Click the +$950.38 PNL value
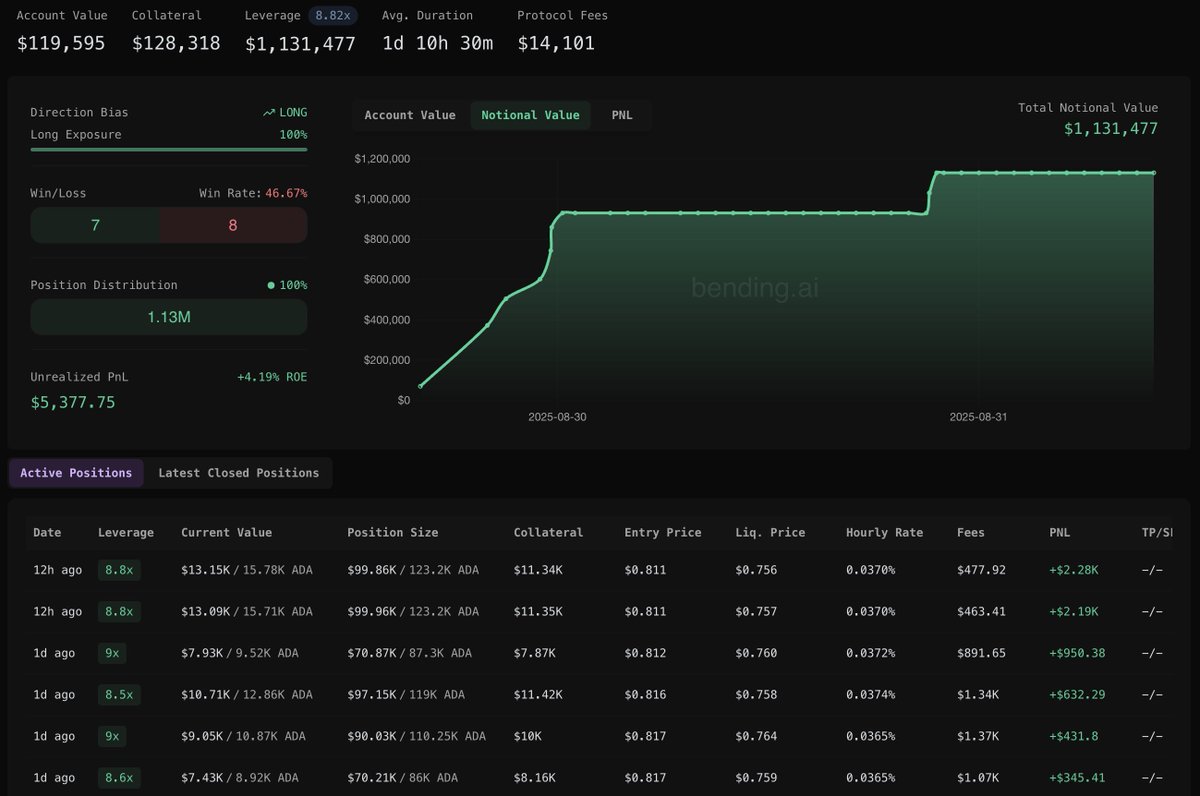Viewport: 1200px width, 796px height. (1079, 653)
